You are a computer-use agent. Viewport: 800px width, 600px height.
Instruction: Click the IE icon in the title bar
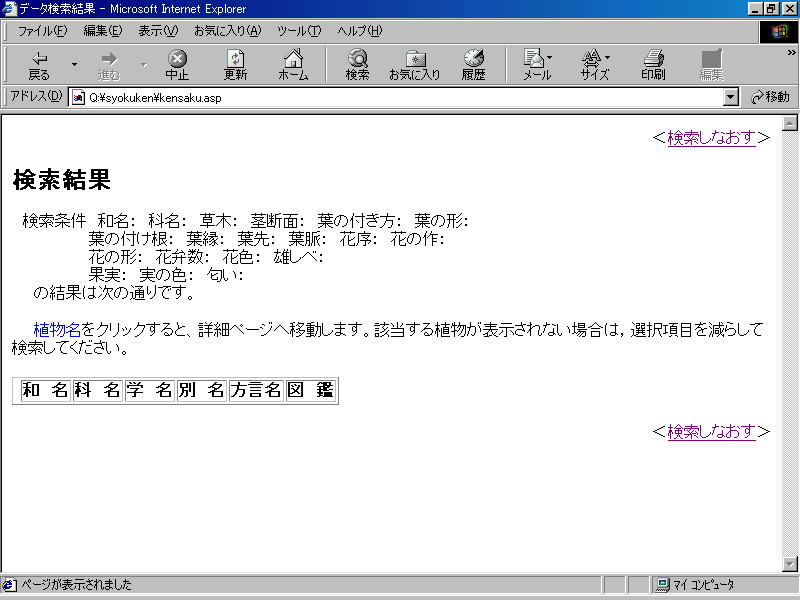coord(9,8)
